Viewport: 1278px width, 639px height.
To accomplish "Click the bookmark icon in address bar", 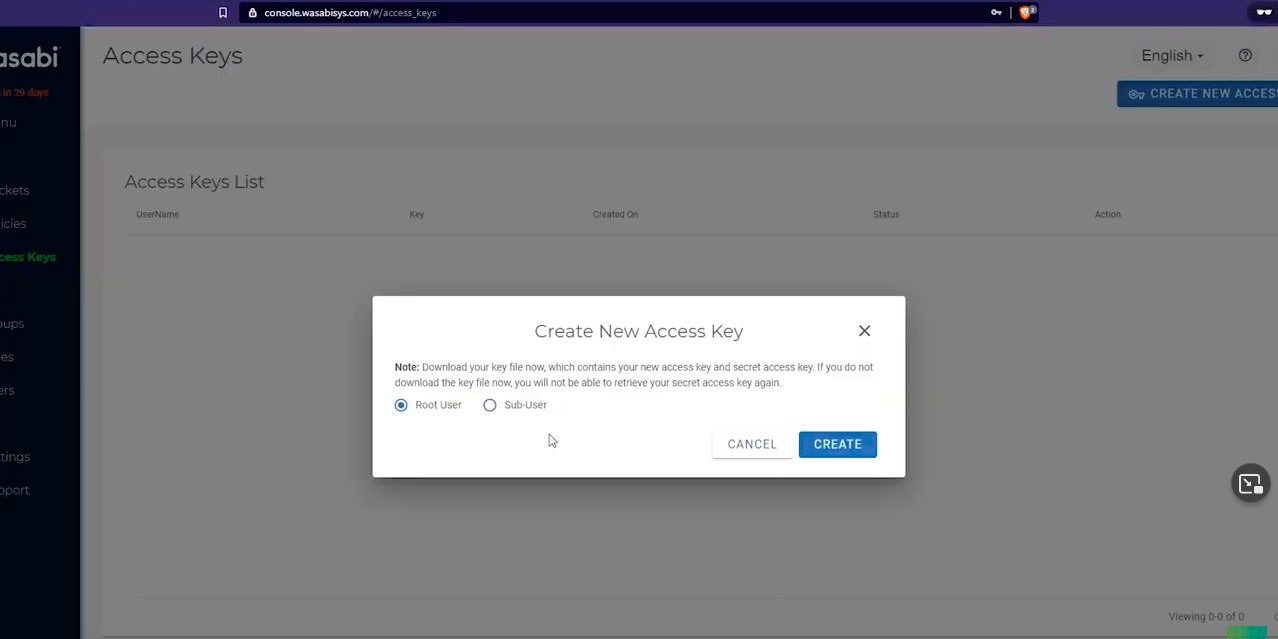I will pos(223,13).
